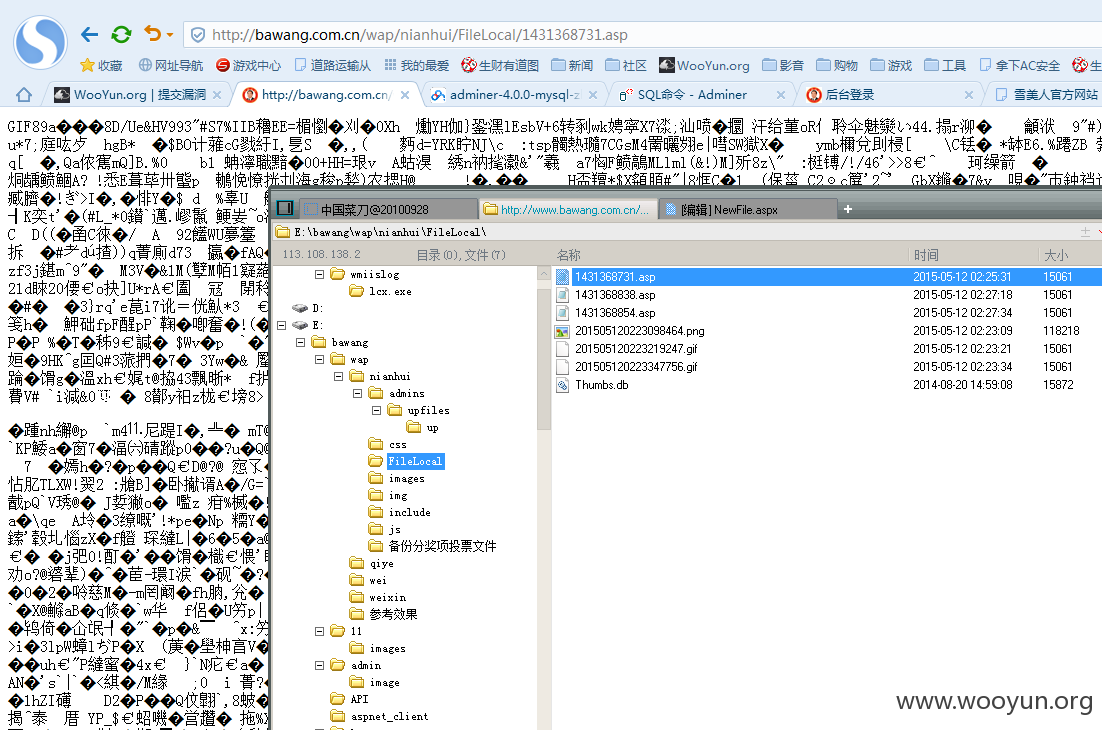Collapse the upfiles folder node
Image resolution: width=1102 pixels, height=730 pixels.
pos(376,410)
